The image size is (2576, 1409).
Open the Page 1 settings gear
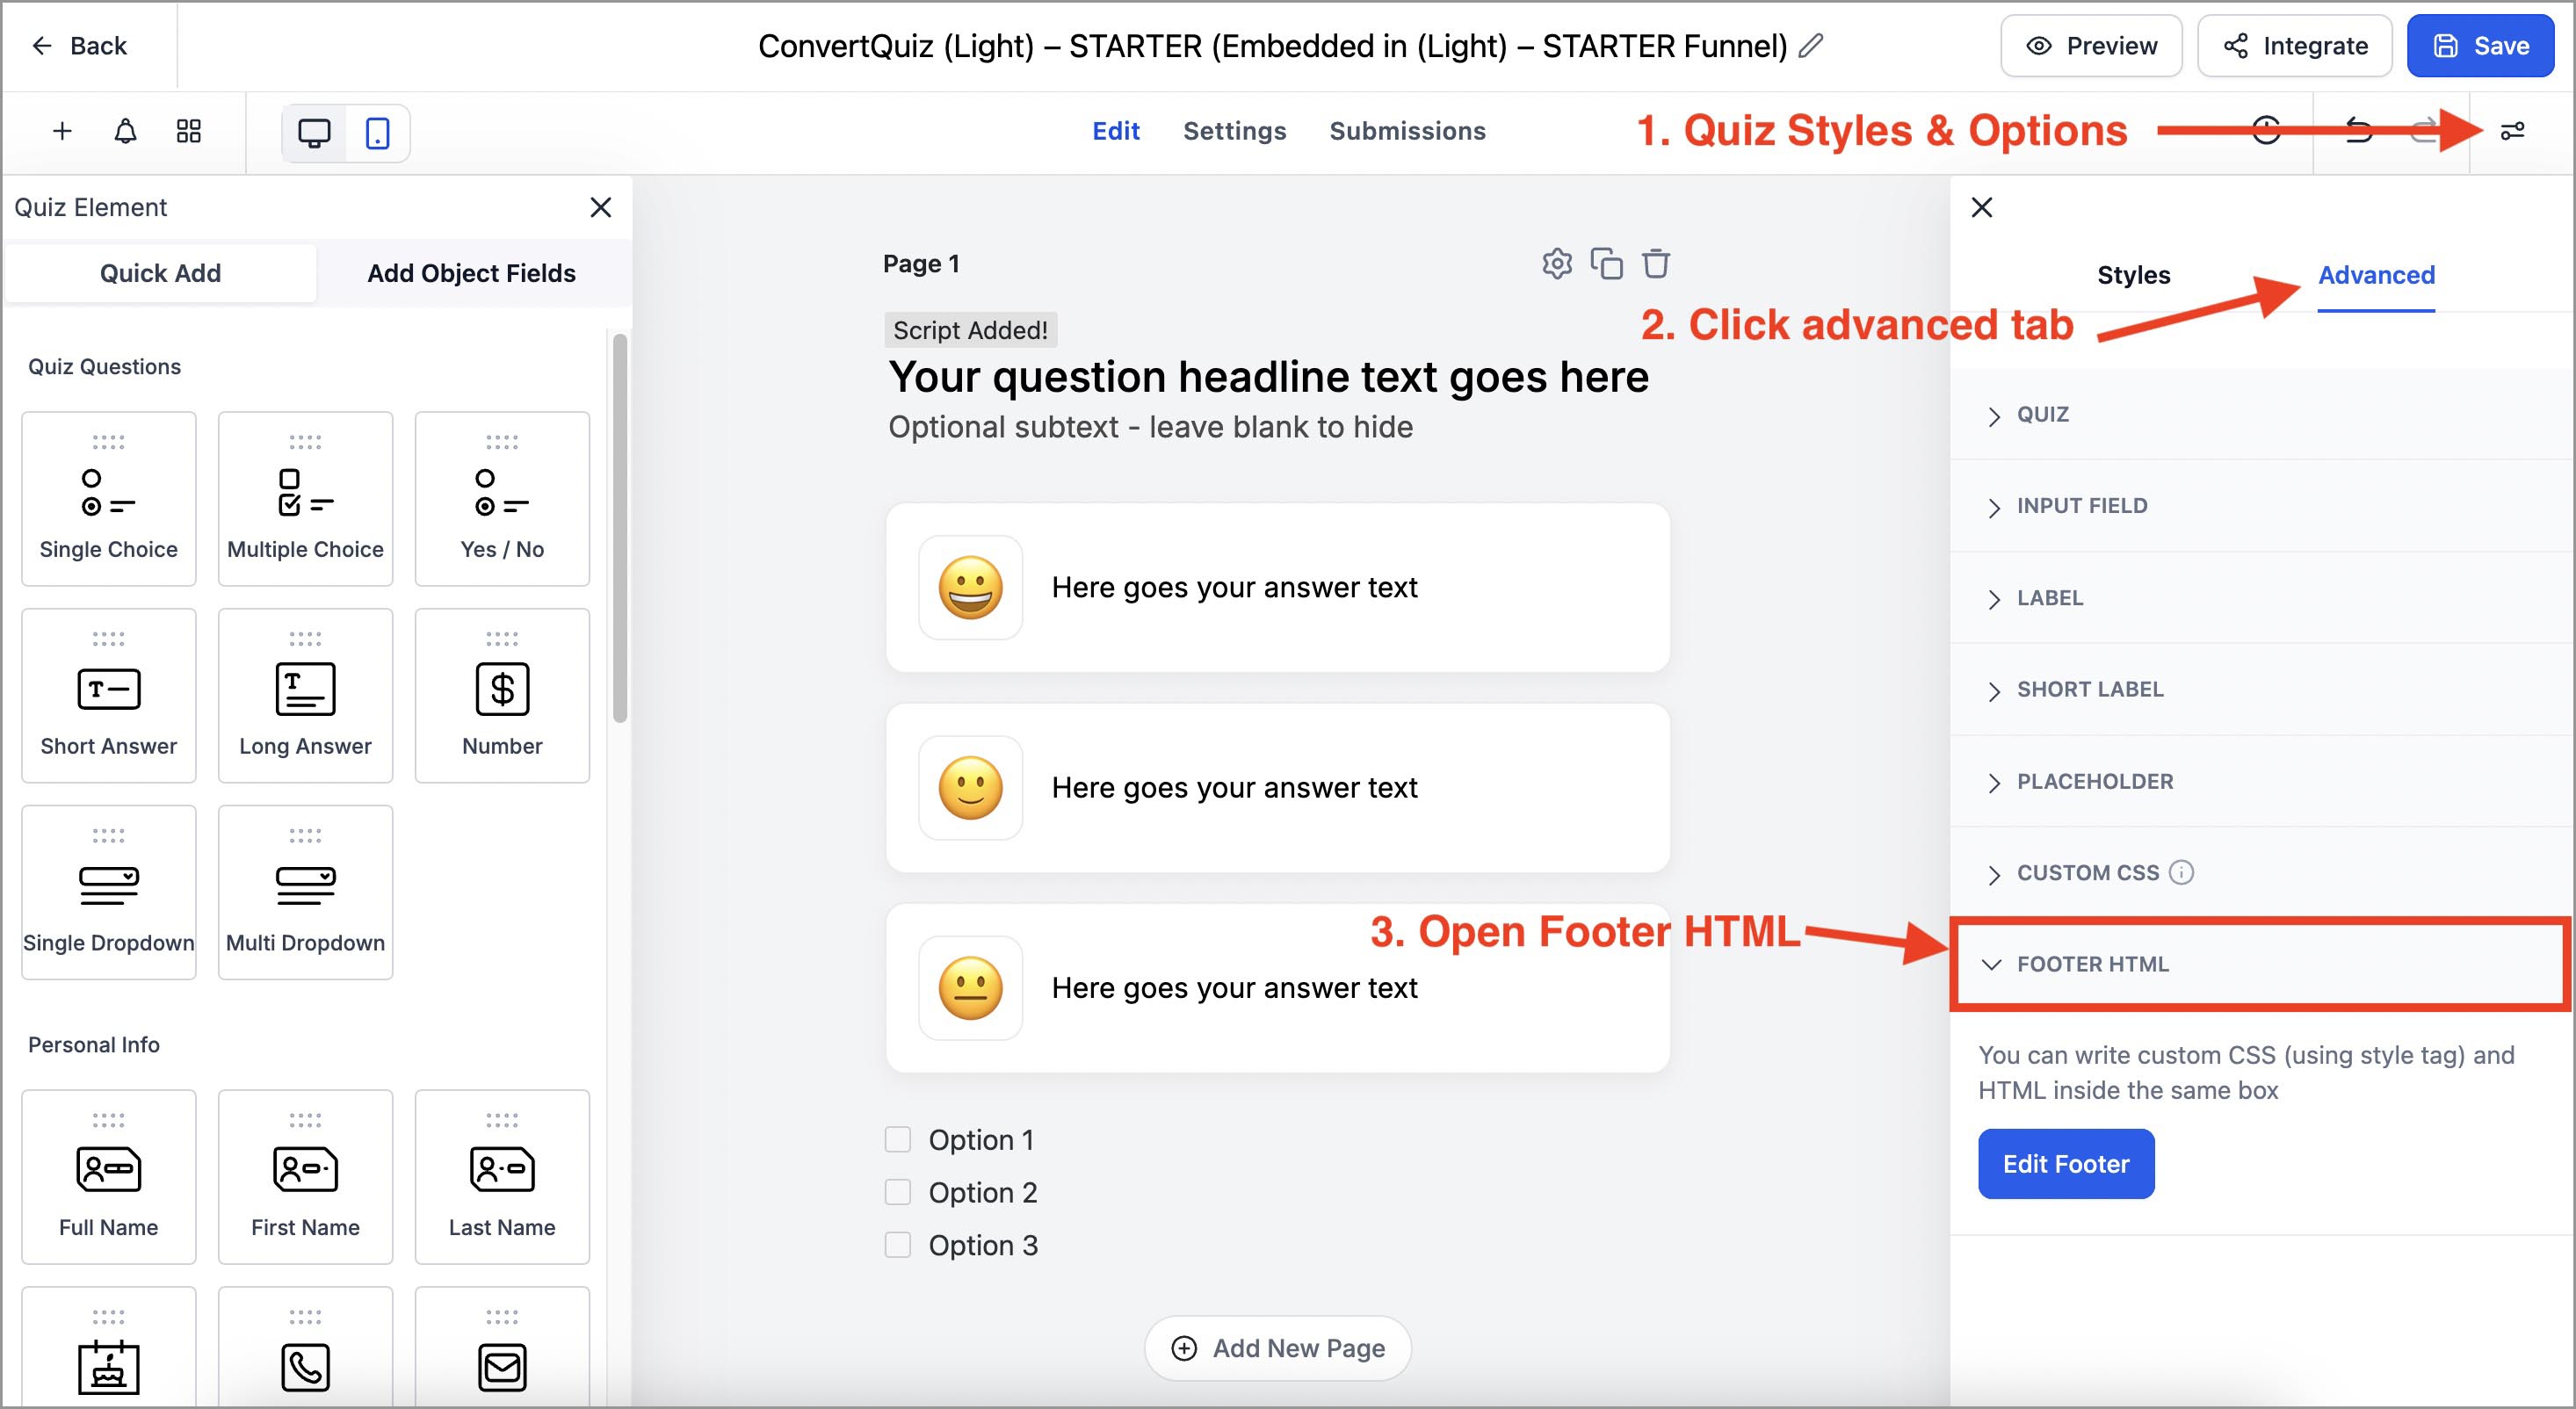click(1556, 264)
